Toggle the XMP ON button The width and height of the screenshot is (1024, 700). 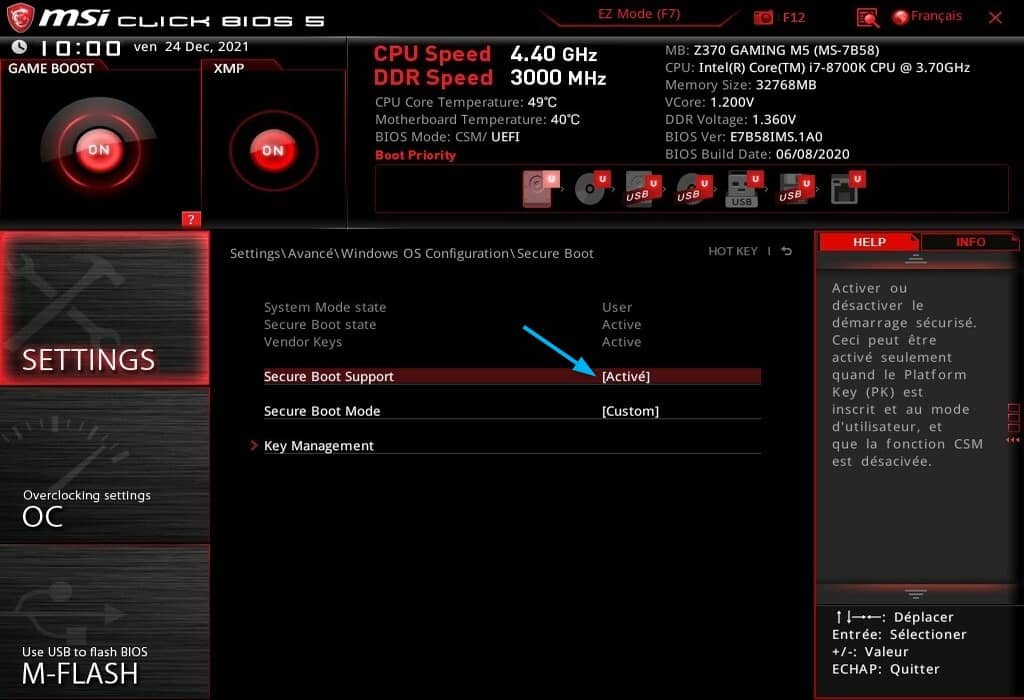(273, 151)
